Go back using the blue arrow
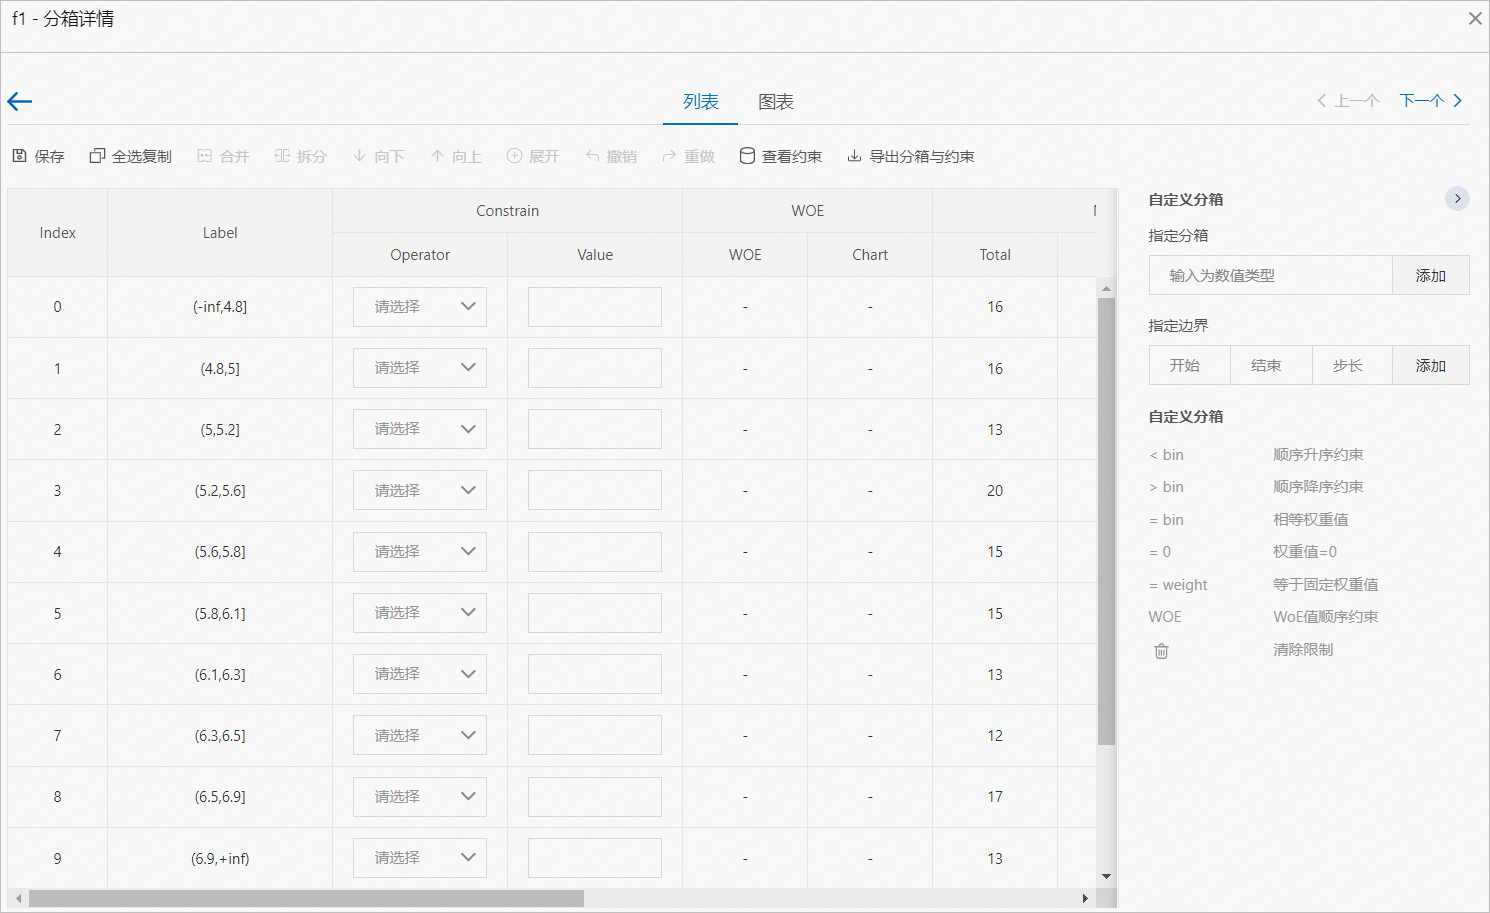This screenshot has height=913, width=1490. click(20, 101)
